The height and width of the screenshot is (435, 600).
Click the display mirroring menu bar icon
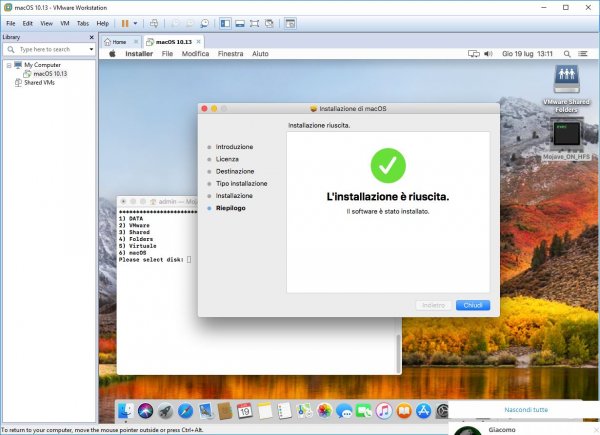[x=474, y=54]
